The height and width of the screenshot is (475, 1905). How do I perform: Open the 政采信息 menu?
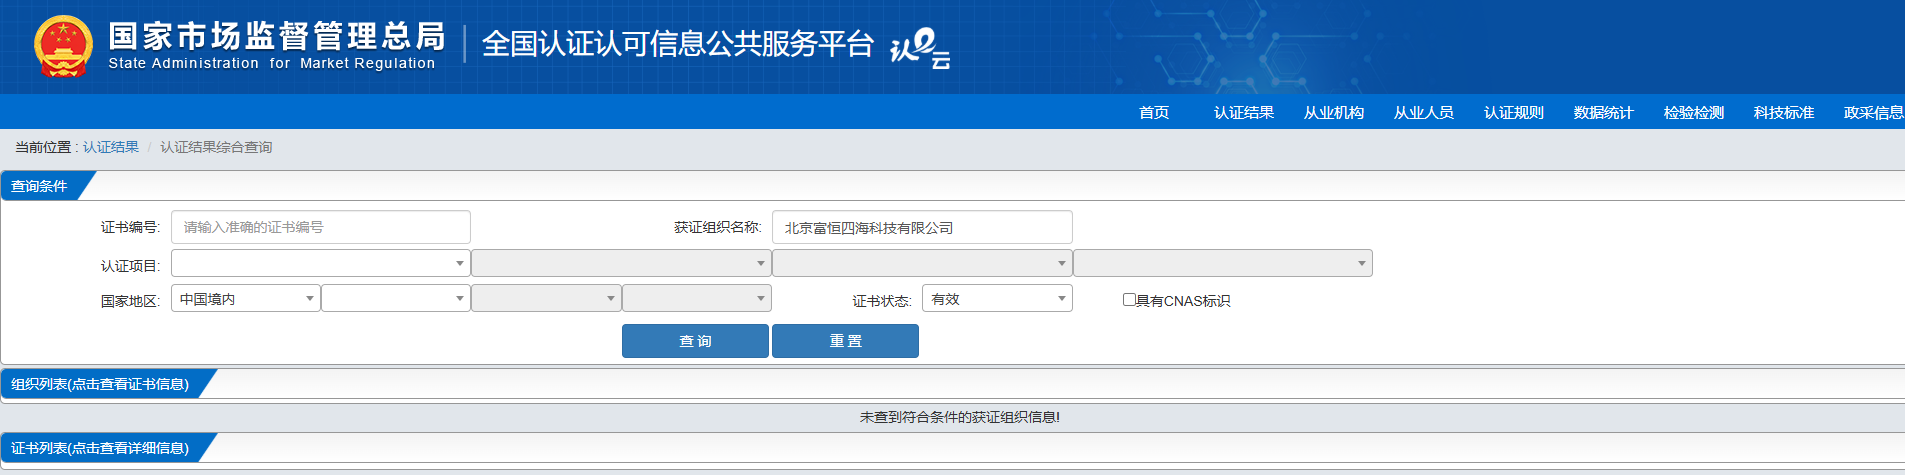(1874, 112)
